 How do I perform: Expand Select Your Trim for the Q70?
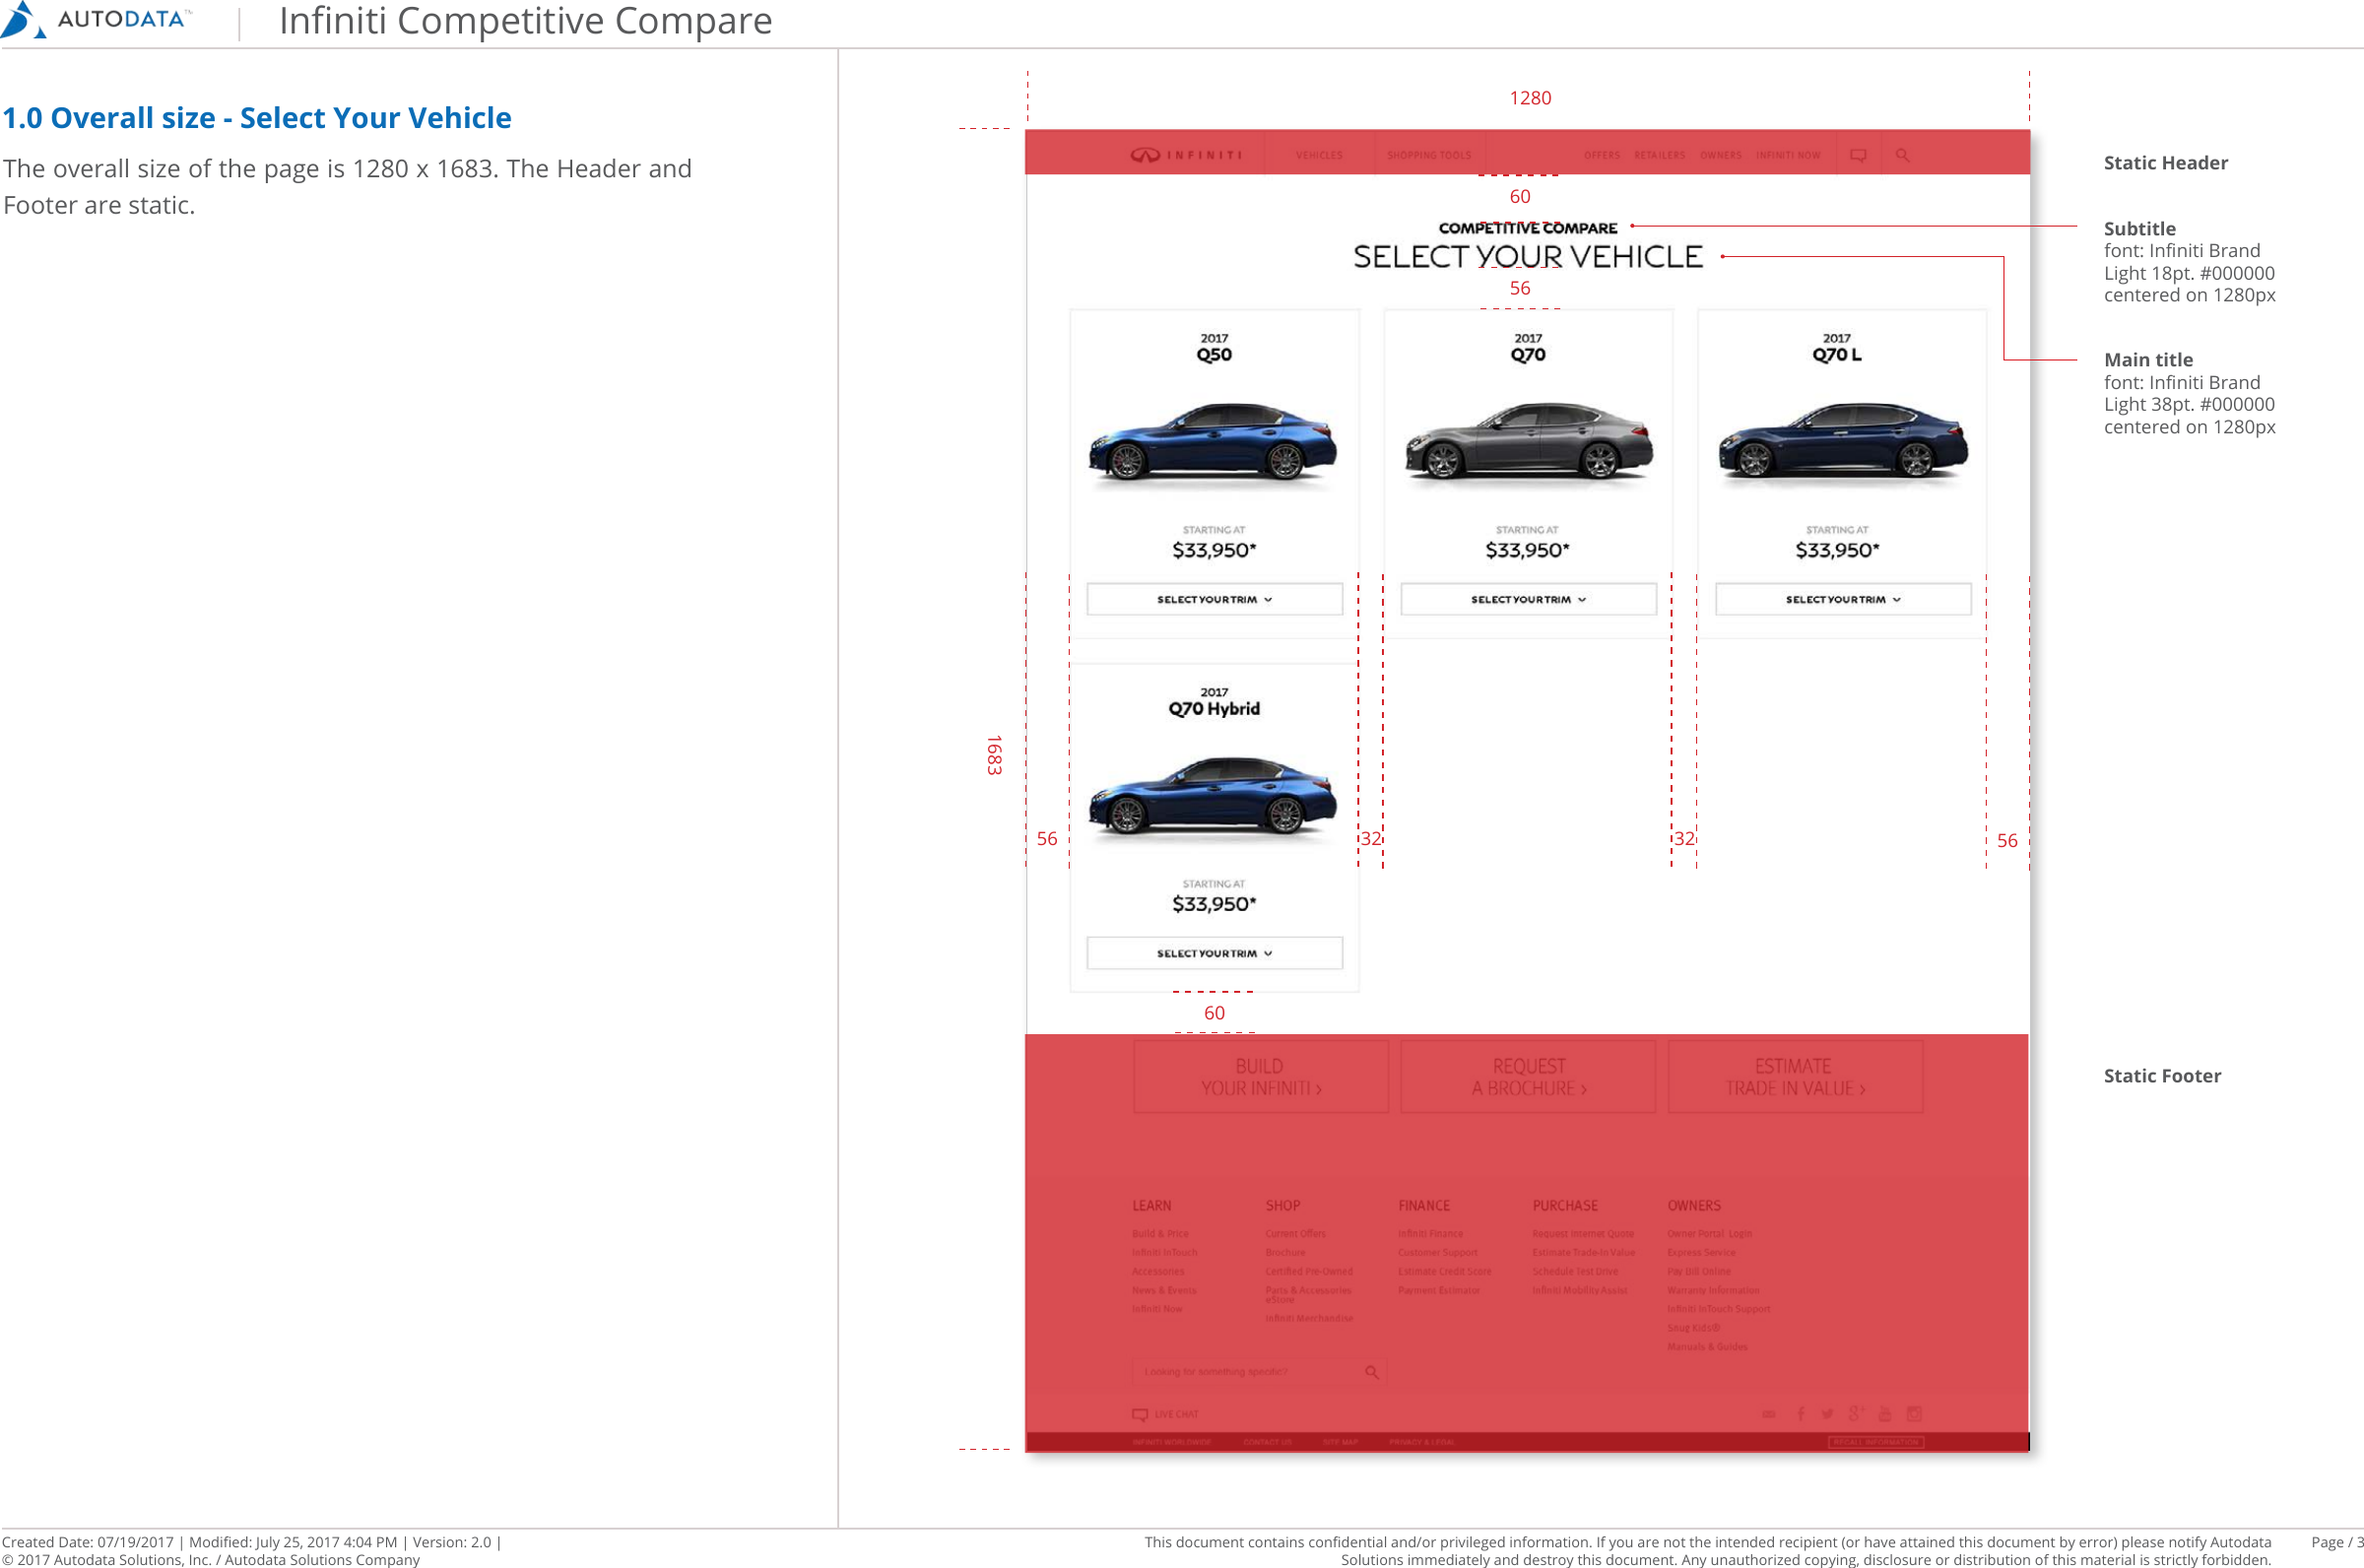point(1528,598)
